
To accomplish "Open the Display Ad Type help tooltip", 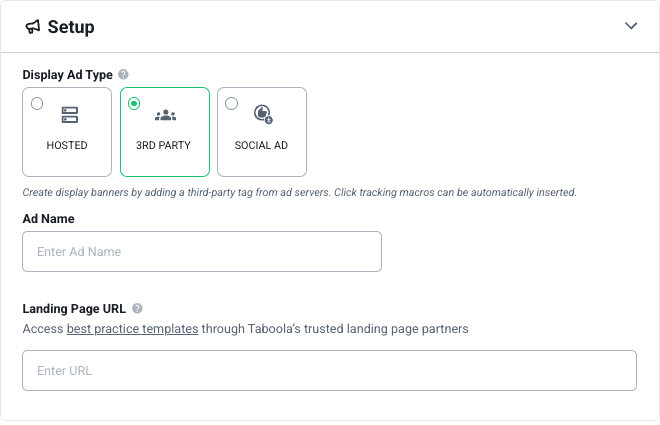I will tap(123, 74).
